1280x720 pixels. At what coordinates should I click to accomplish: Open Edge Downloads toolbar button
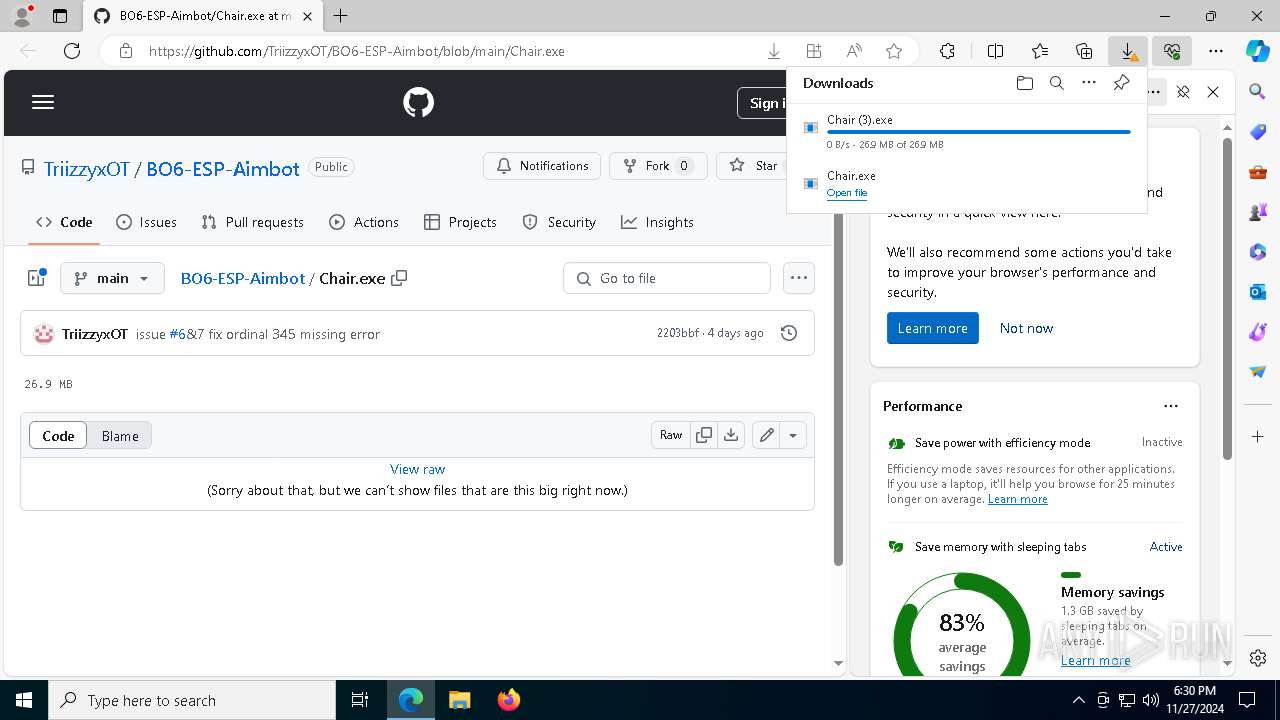coord(1127,51)
